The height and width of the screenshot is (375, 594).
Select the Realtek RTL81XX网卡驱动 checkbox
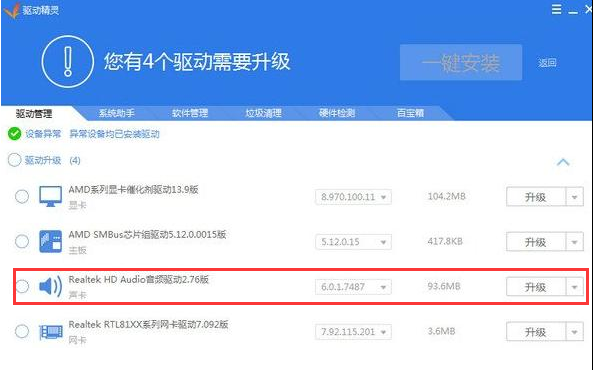click(22, 331)
